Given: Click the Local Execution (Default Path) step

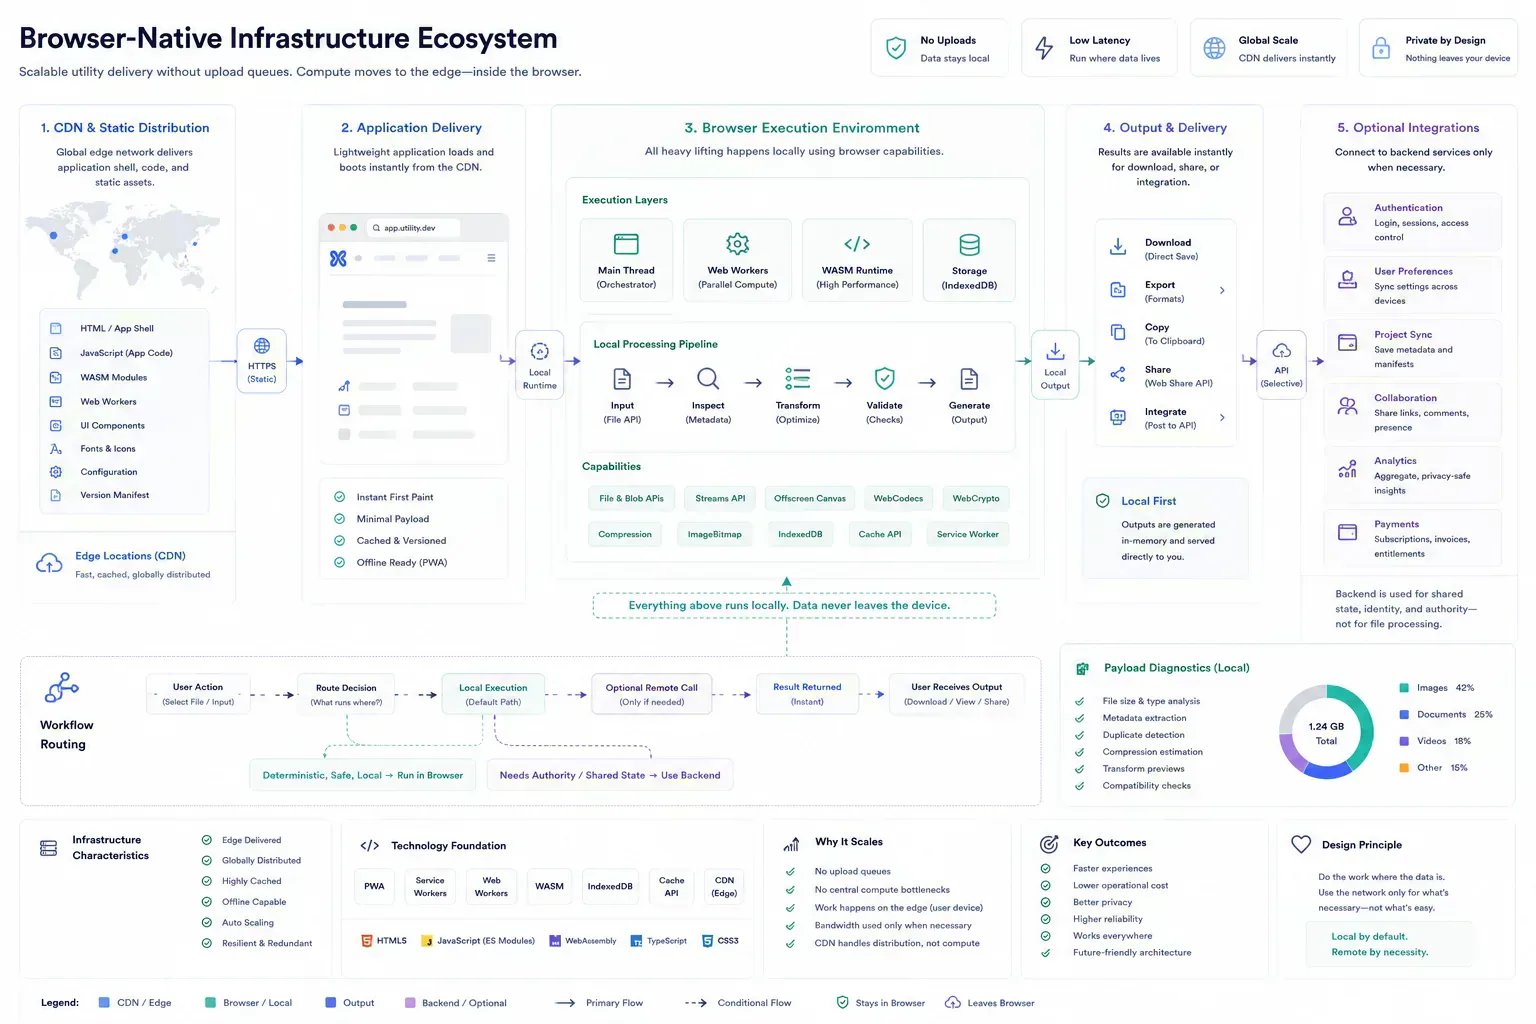Looking at the screenshot, I should tap(493, 694).
